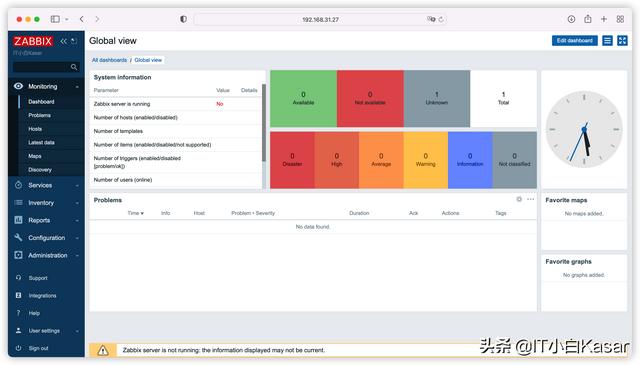
Task: Click Sign out link
Action: click(x=38, y=348)
